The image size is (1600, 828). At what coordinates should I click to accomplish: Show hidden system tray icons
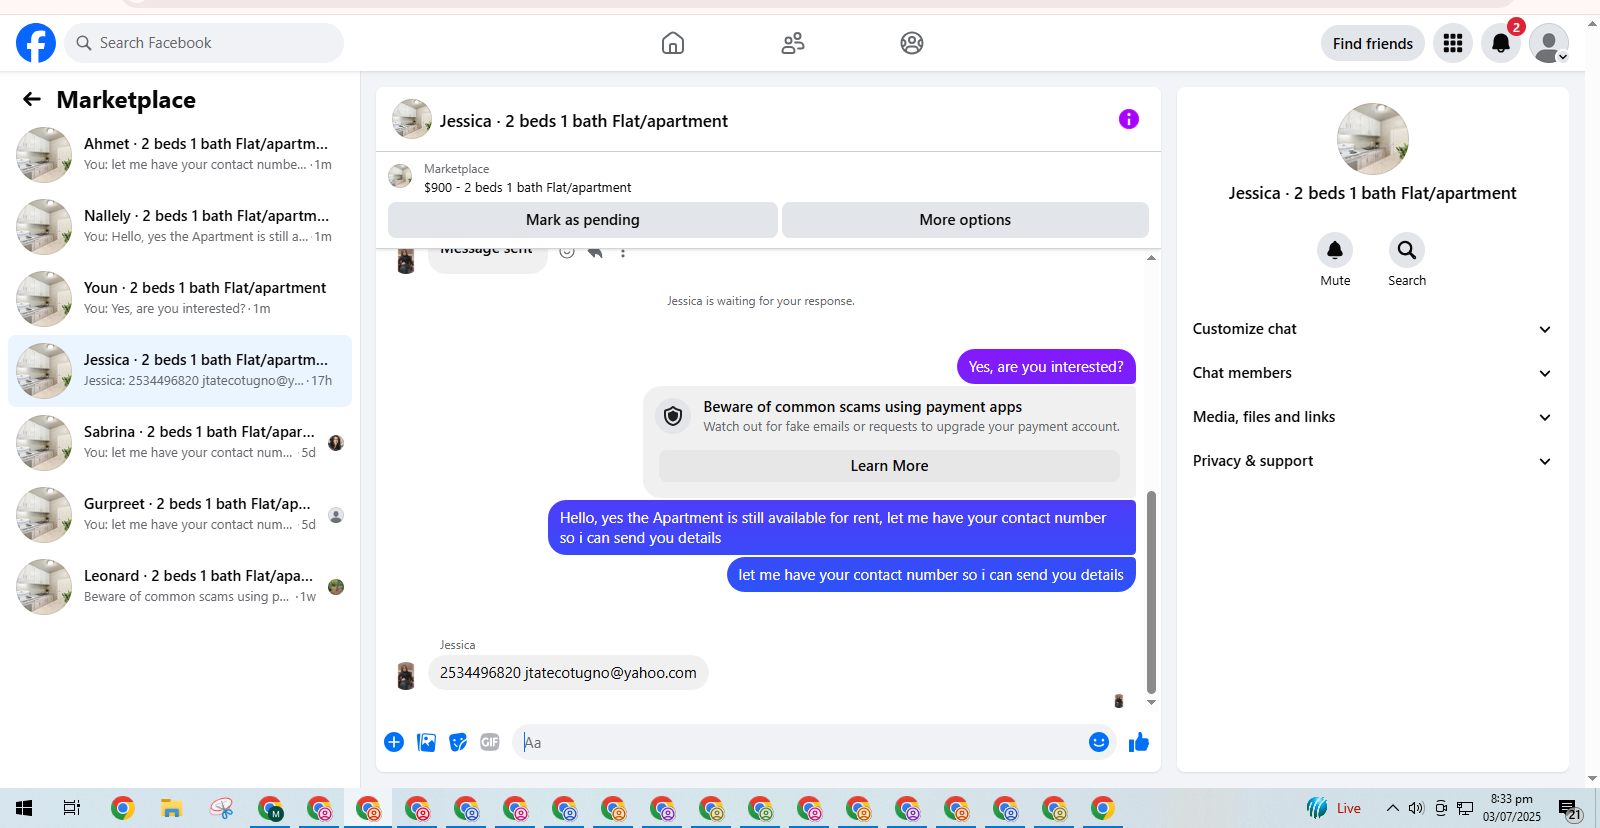1392,808
